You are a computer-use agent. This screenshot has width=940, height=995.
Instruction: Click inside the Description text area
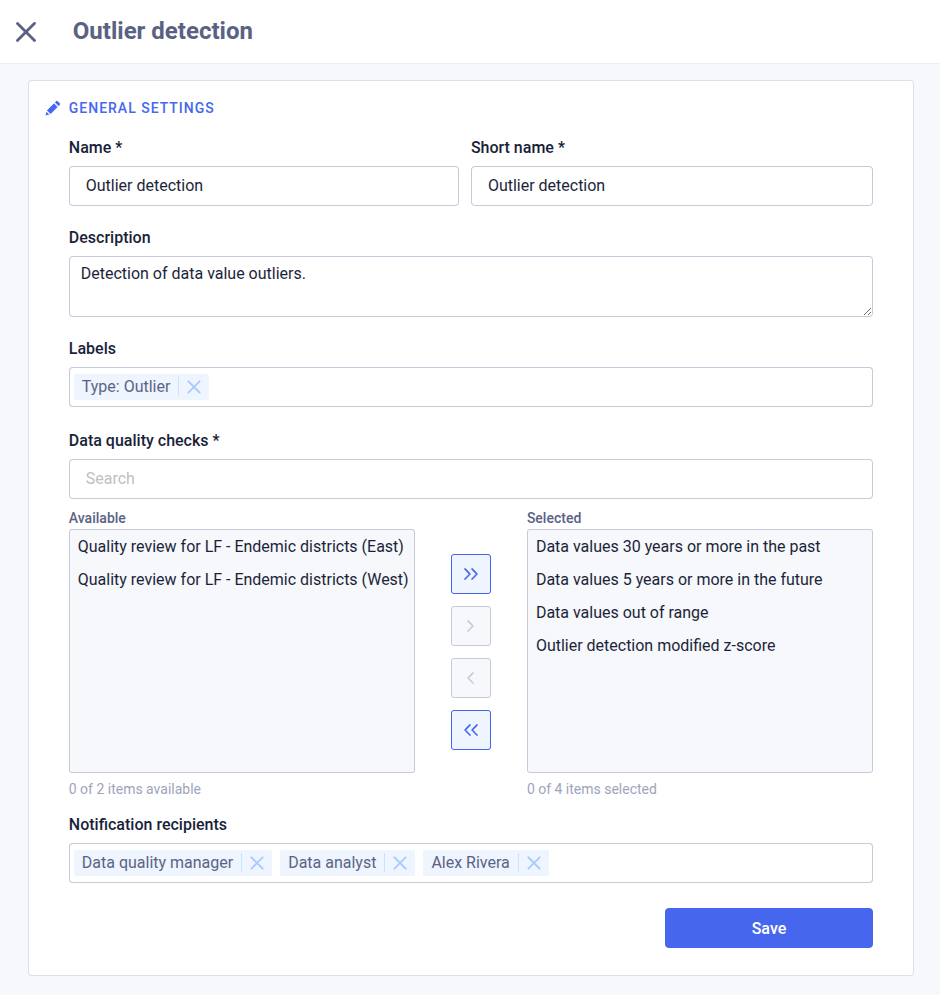[470, 286]
